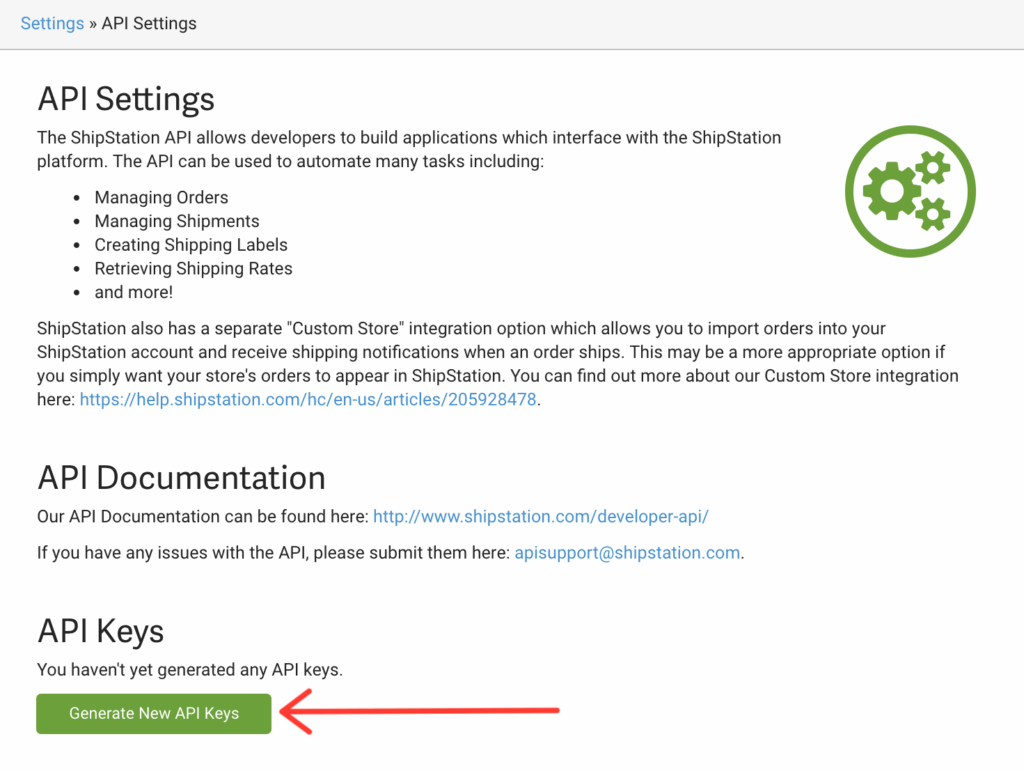This screenshot has height=771, width=1024.
Task: Click the API Documentation heading
Action: pos(181,478)
